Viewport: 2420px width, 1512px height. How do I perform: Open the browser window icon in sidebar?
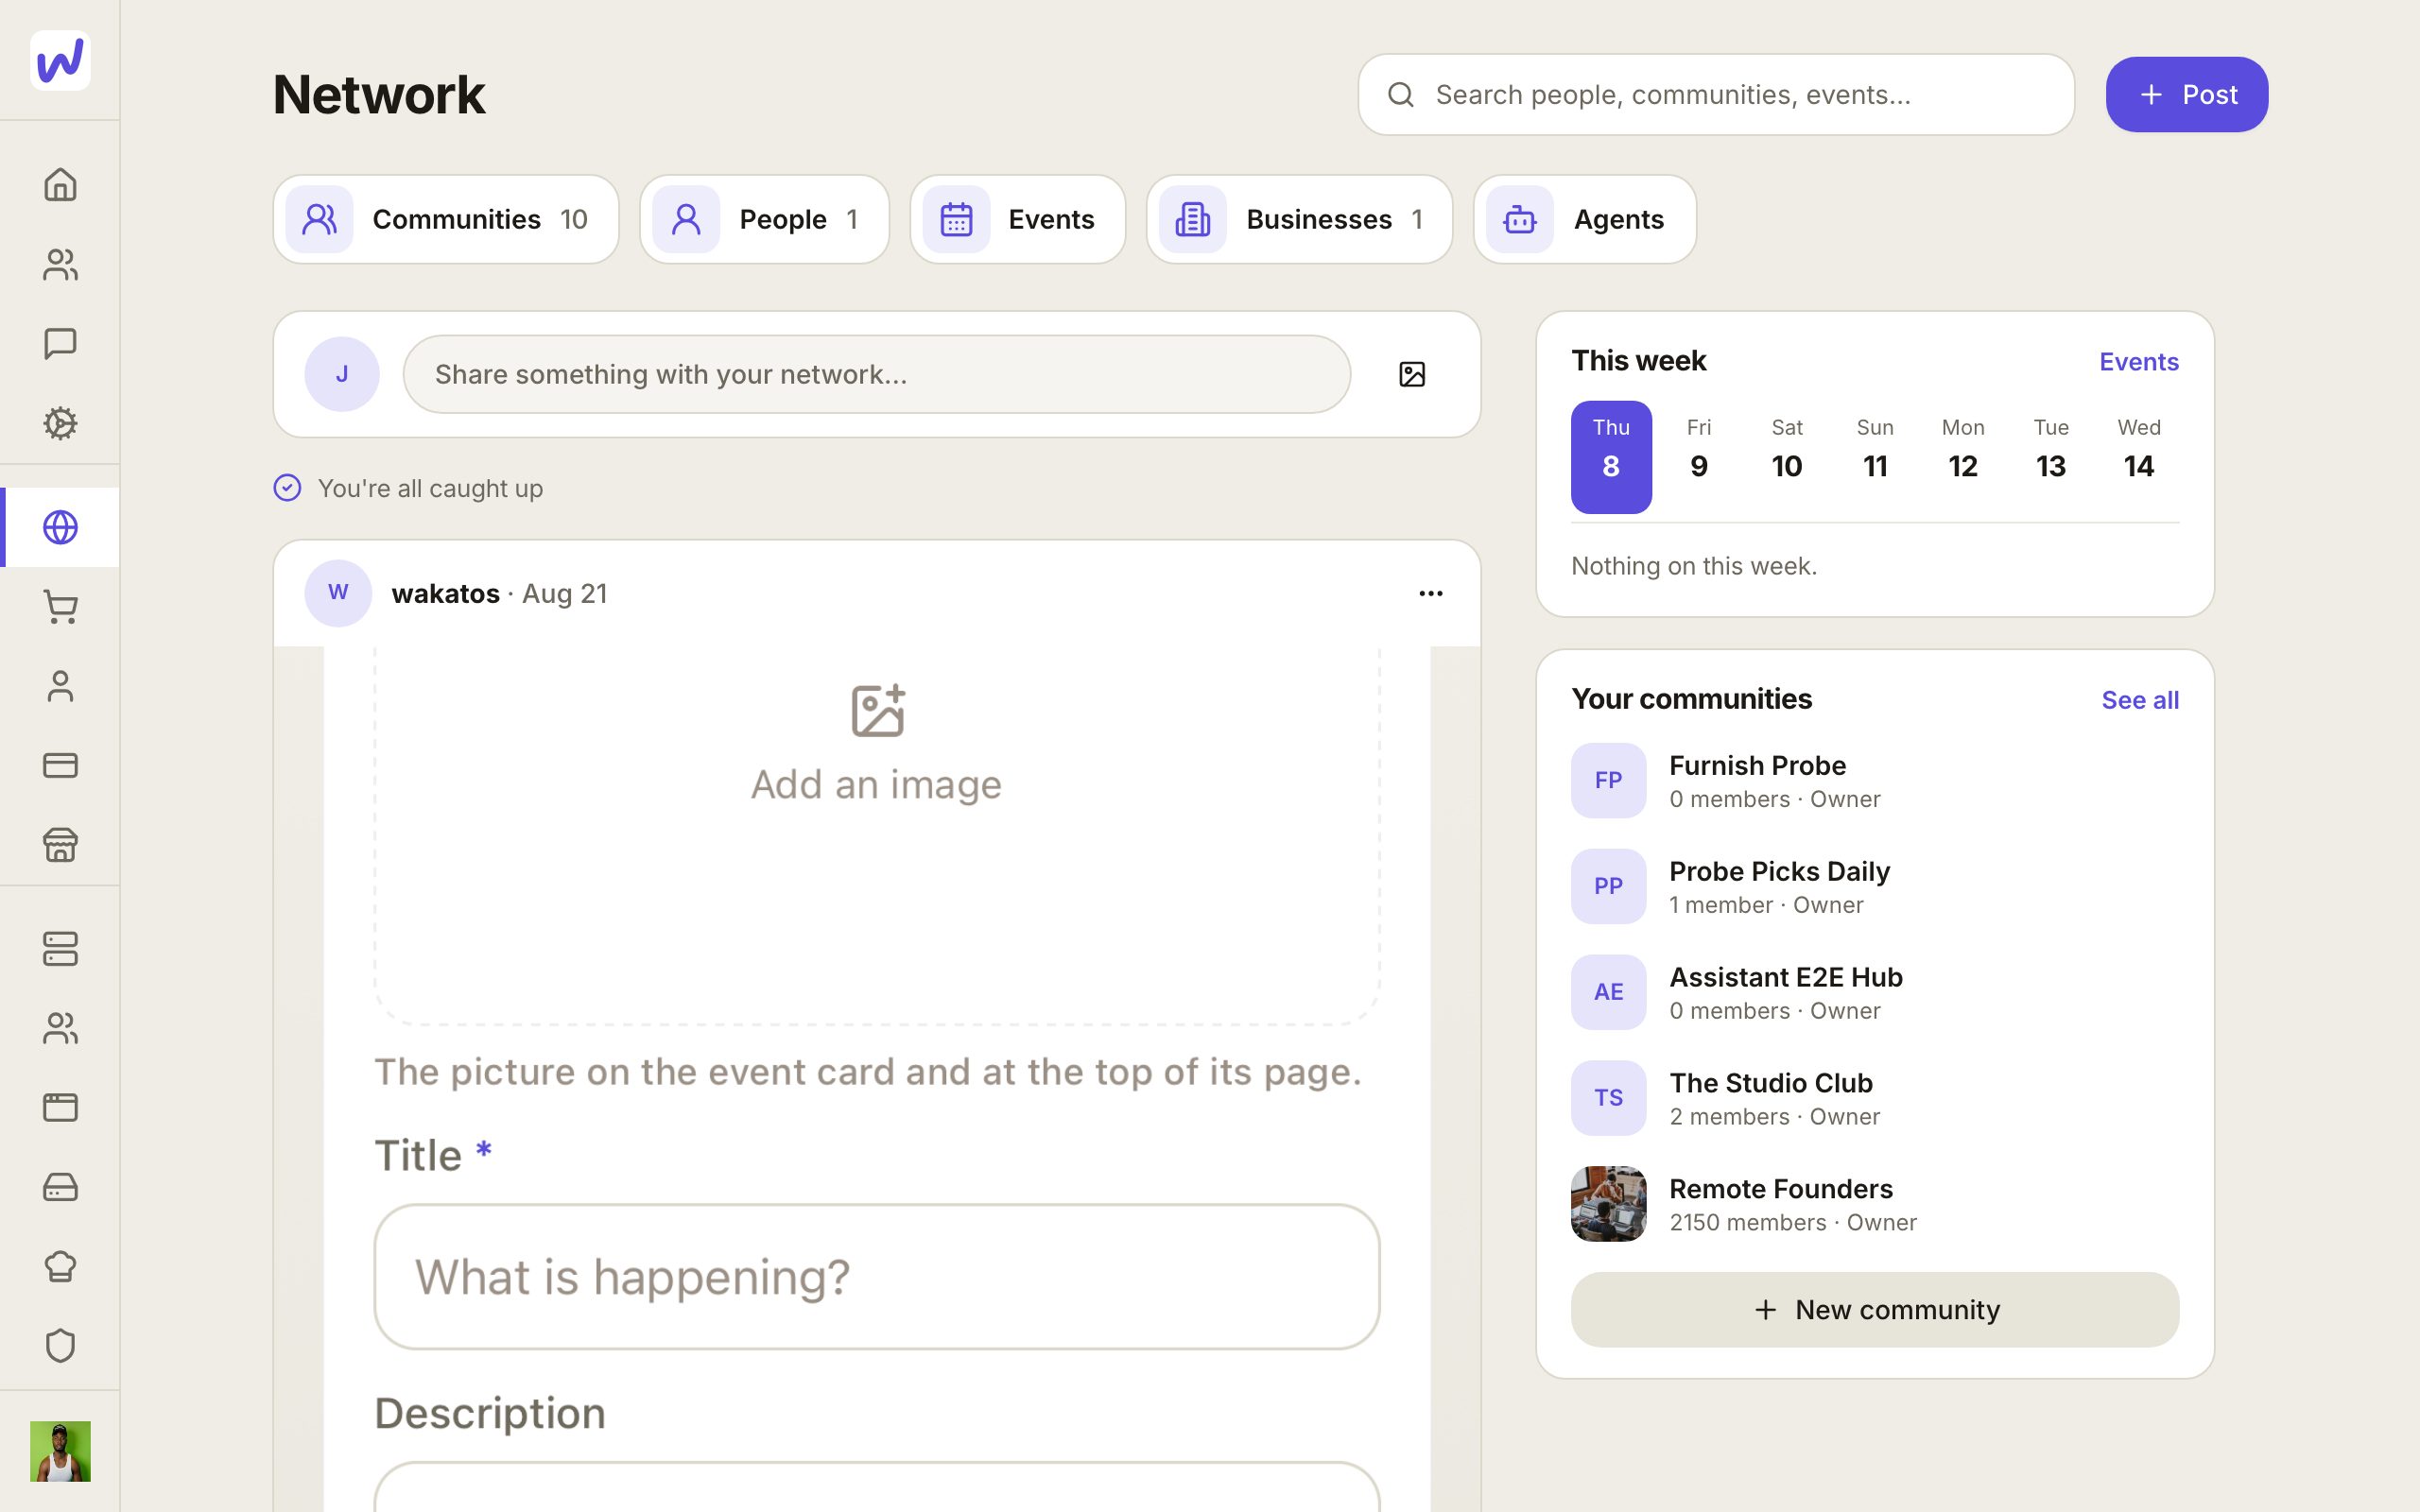pos(60,1107)
